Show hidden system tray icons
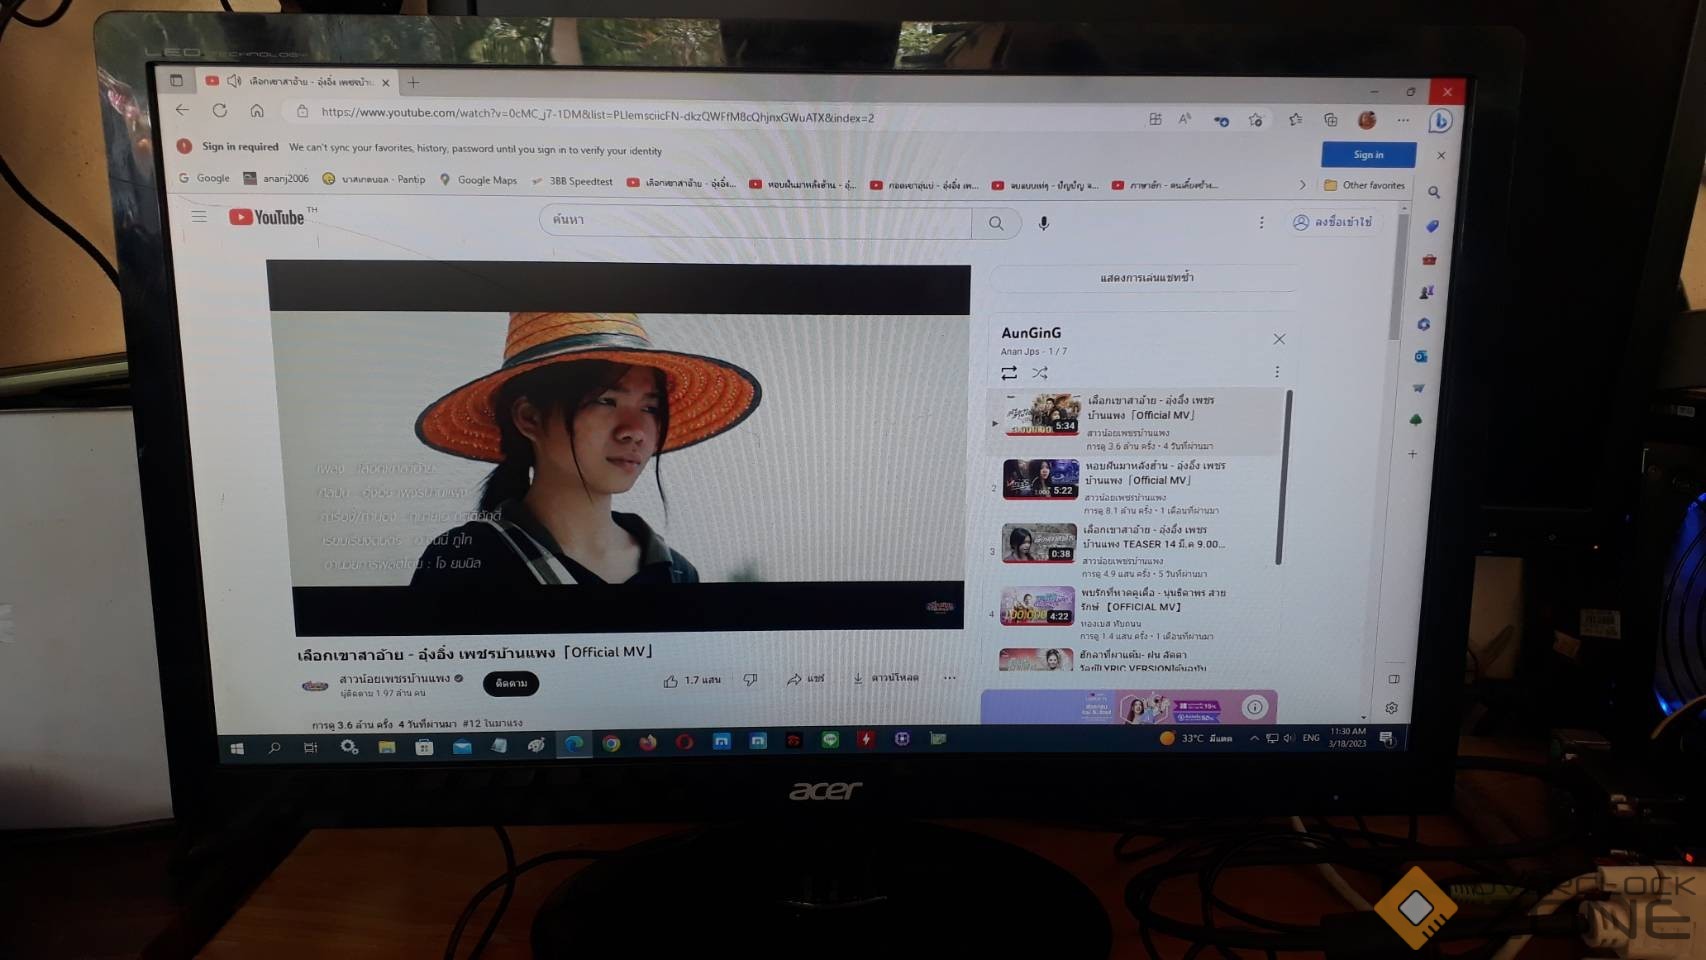Screen dimensions: 1706x960 (1254, 738)
